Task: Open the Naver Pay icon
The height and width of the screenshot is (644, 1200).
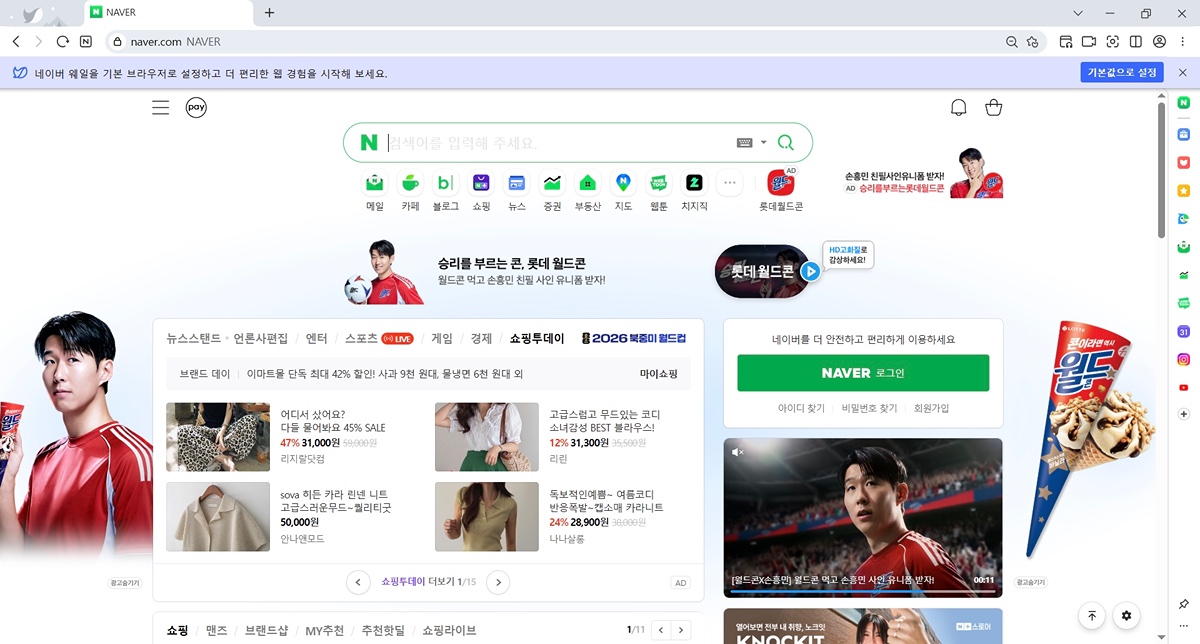Action: [196, 108]
